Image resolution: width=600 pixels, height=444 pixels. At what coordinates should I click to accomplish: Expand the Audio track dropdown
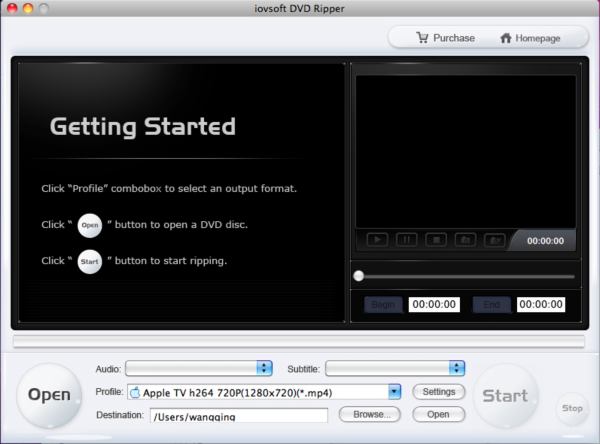(264, 368)
